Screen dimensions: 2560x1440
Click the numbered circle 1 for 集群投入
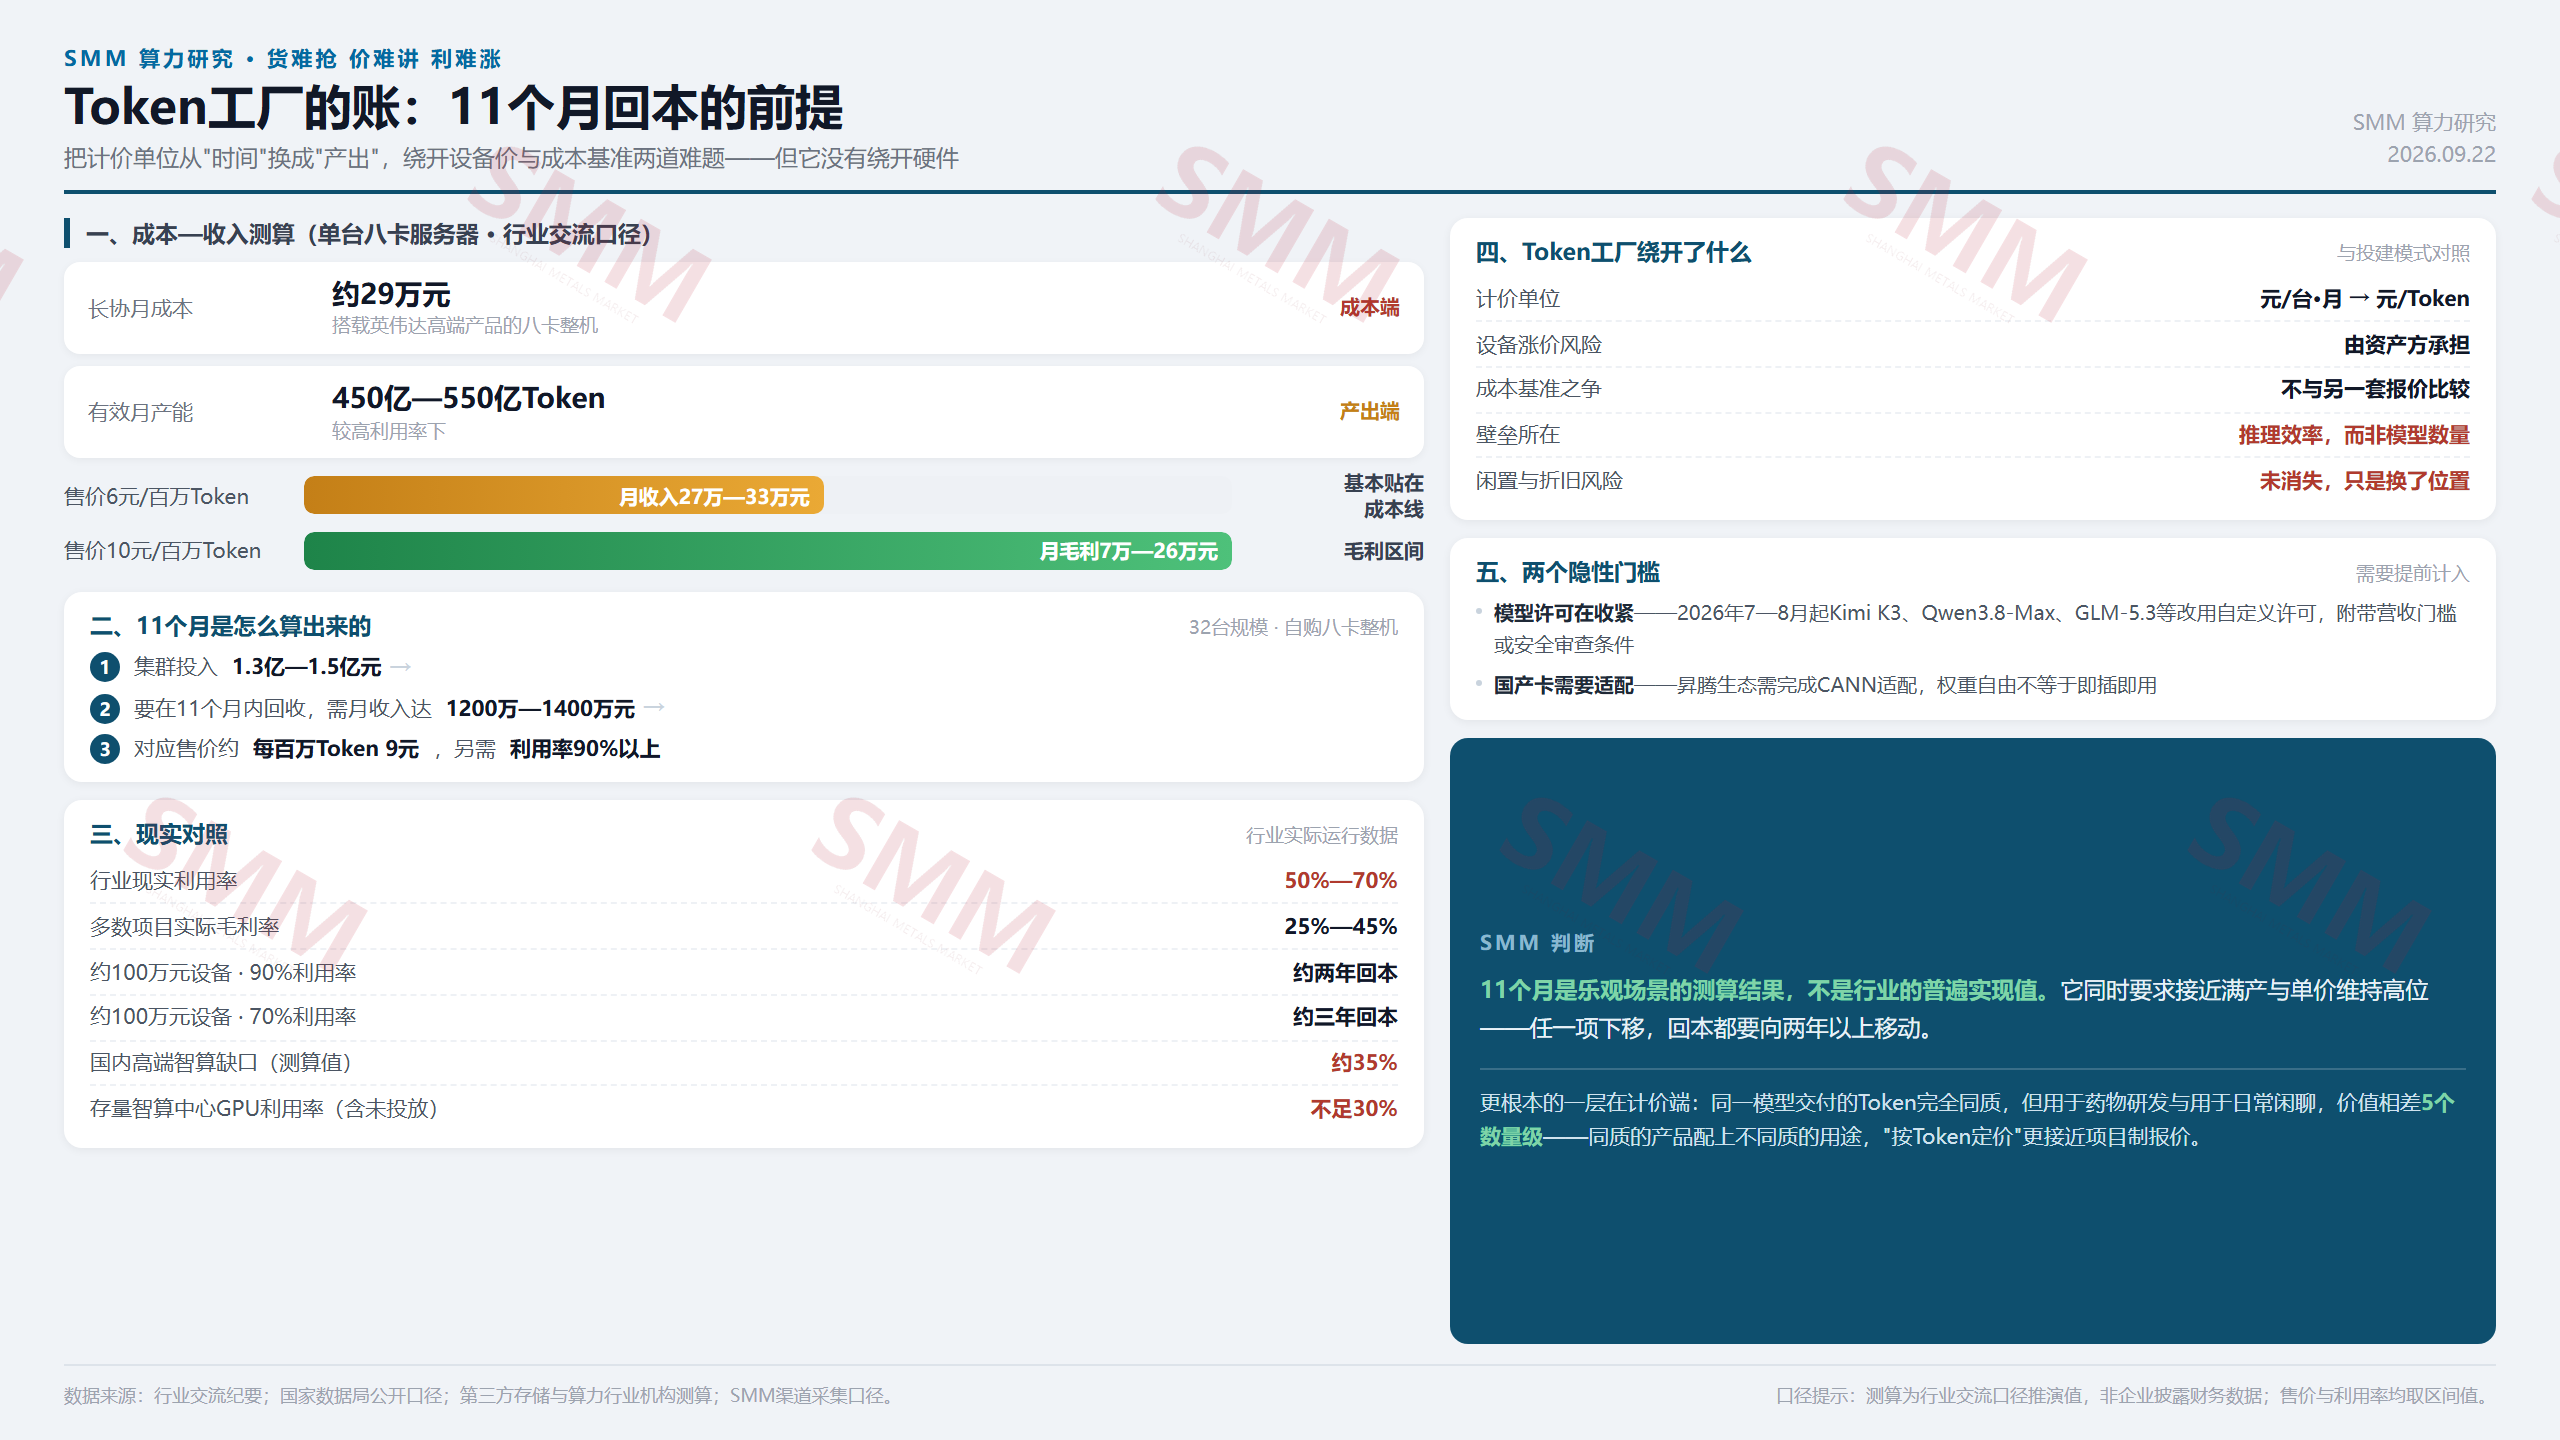105,667
